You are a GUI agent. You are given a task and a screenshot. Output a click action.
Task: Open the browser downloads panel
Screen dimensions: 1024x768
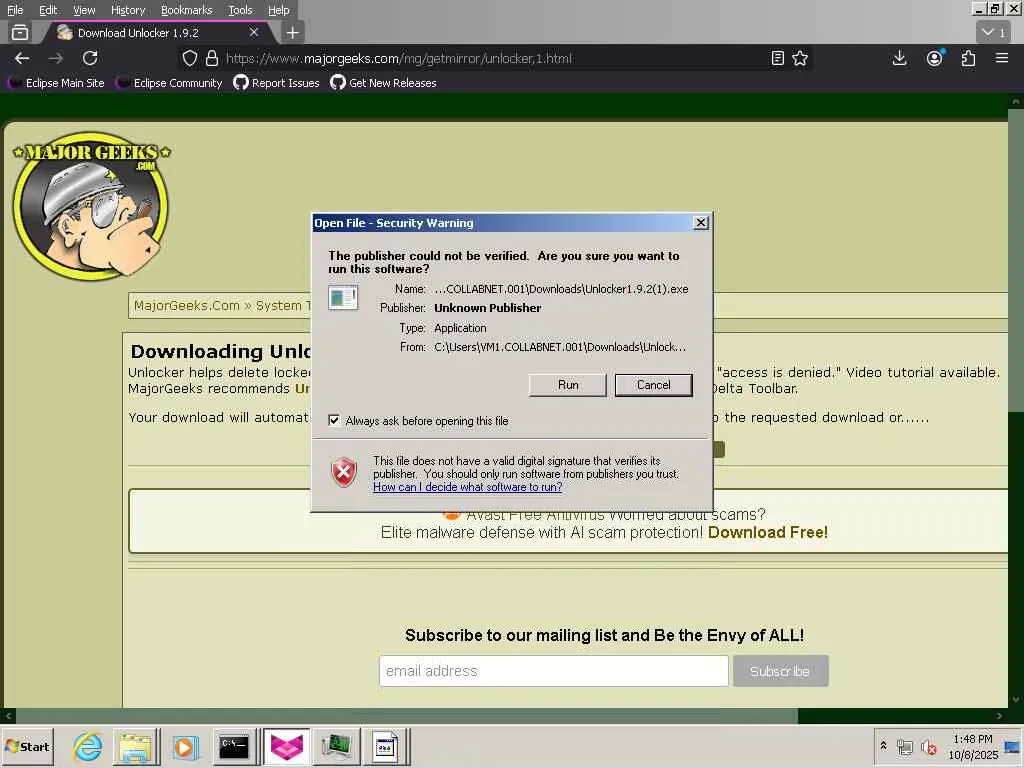899,58
